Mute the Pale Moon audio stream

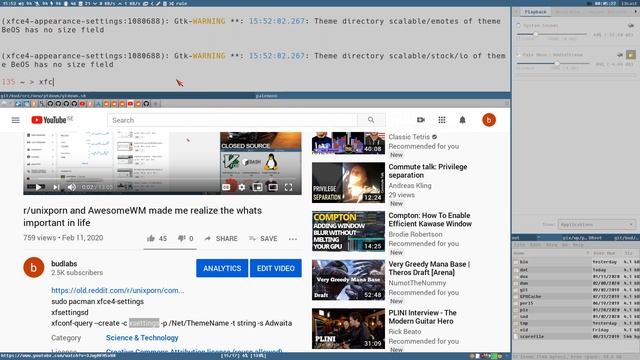point(620,54)
